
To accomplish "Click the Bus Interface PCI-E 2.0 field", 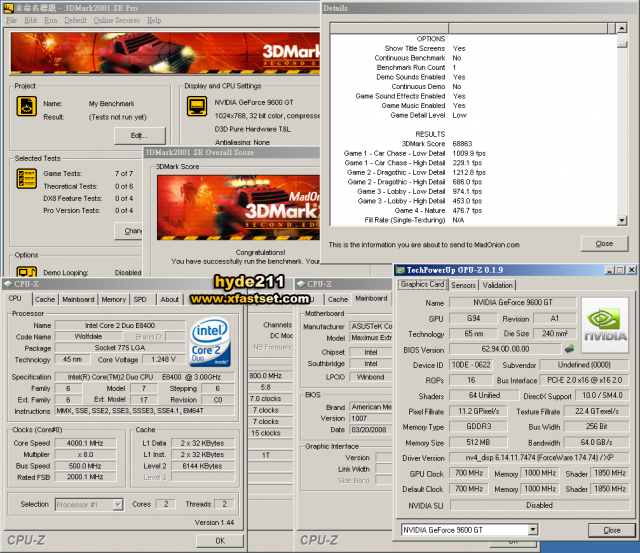I will point(584,380).
